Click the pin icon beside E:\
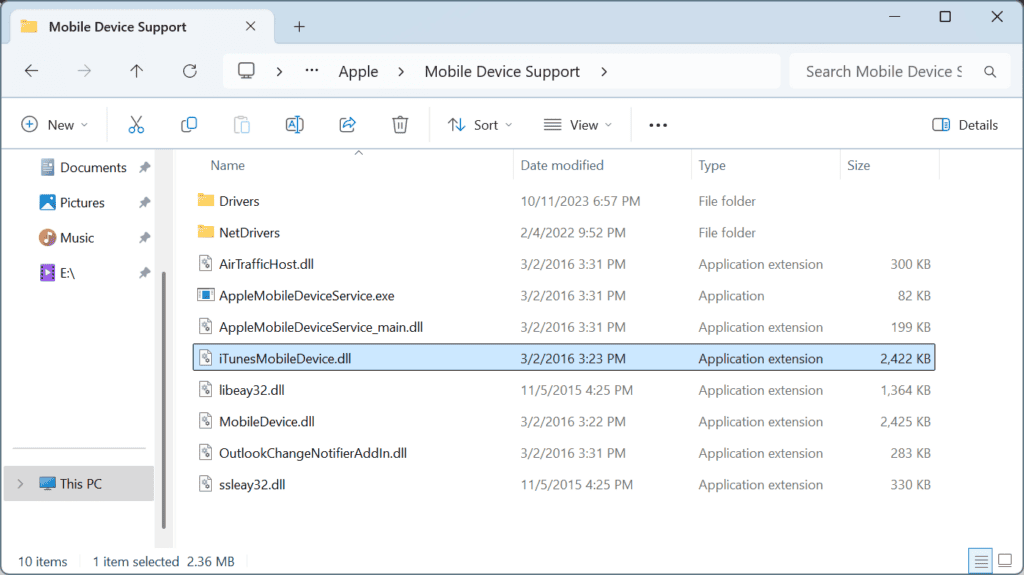The height and width of the screenshot is (575, 1024). click(x=144, y=273)
